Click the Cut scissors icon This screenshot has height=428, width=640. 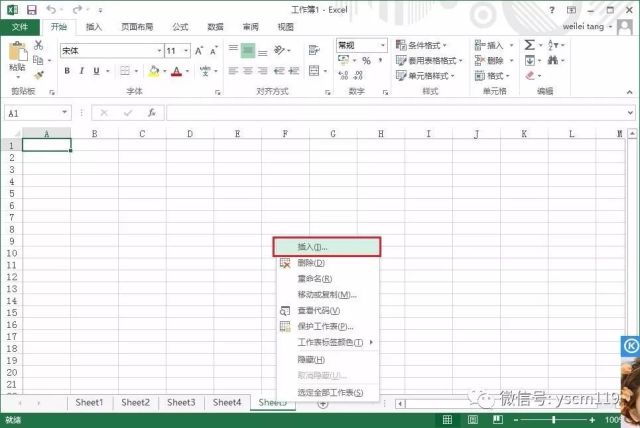[38, 45]
